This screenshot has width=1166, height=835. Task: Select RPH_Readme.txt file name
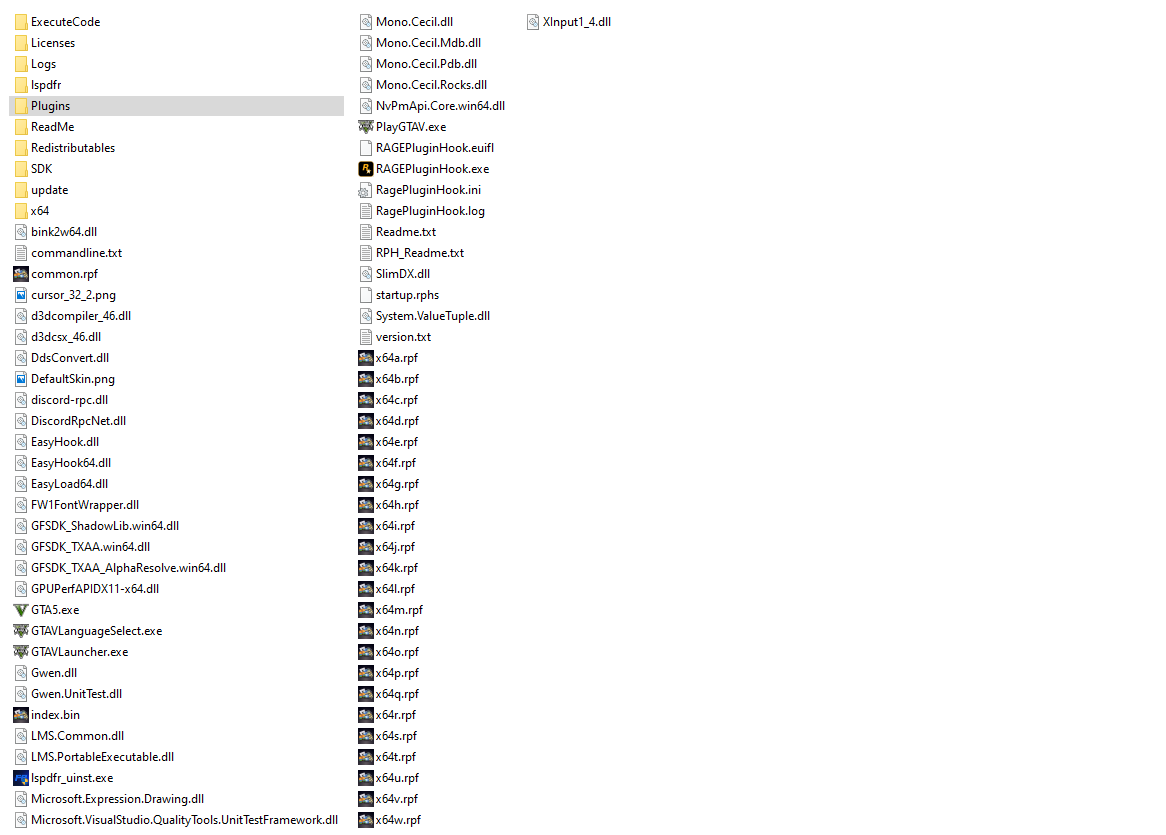tap(420, 253)
